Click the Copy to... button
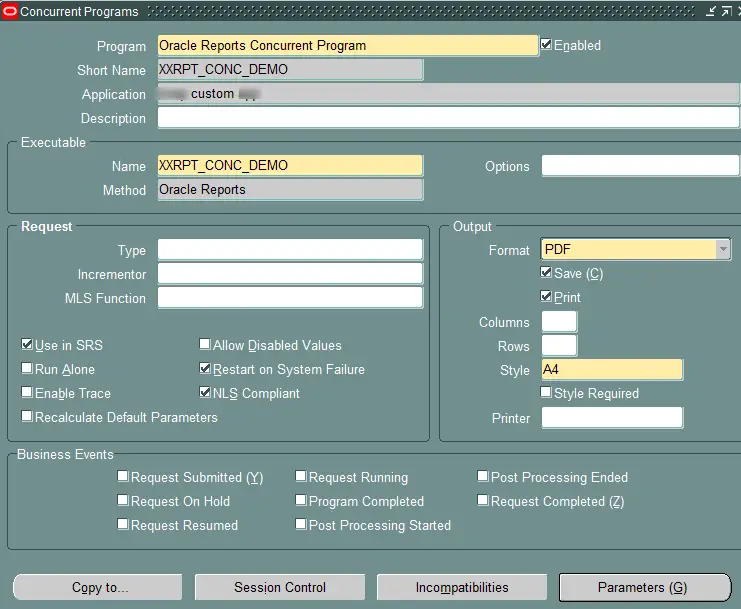 [98, 587]
